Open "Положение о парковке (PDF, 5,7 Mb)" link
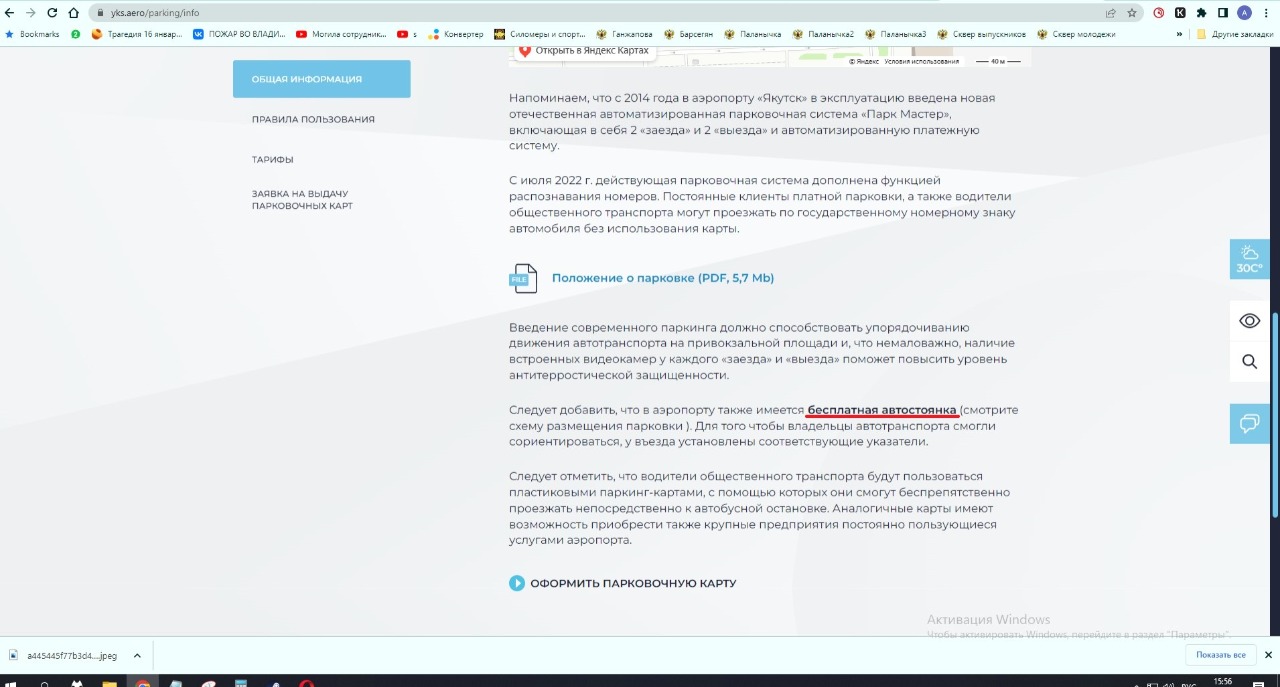The image size is (1280, 687). coord(663,278)
